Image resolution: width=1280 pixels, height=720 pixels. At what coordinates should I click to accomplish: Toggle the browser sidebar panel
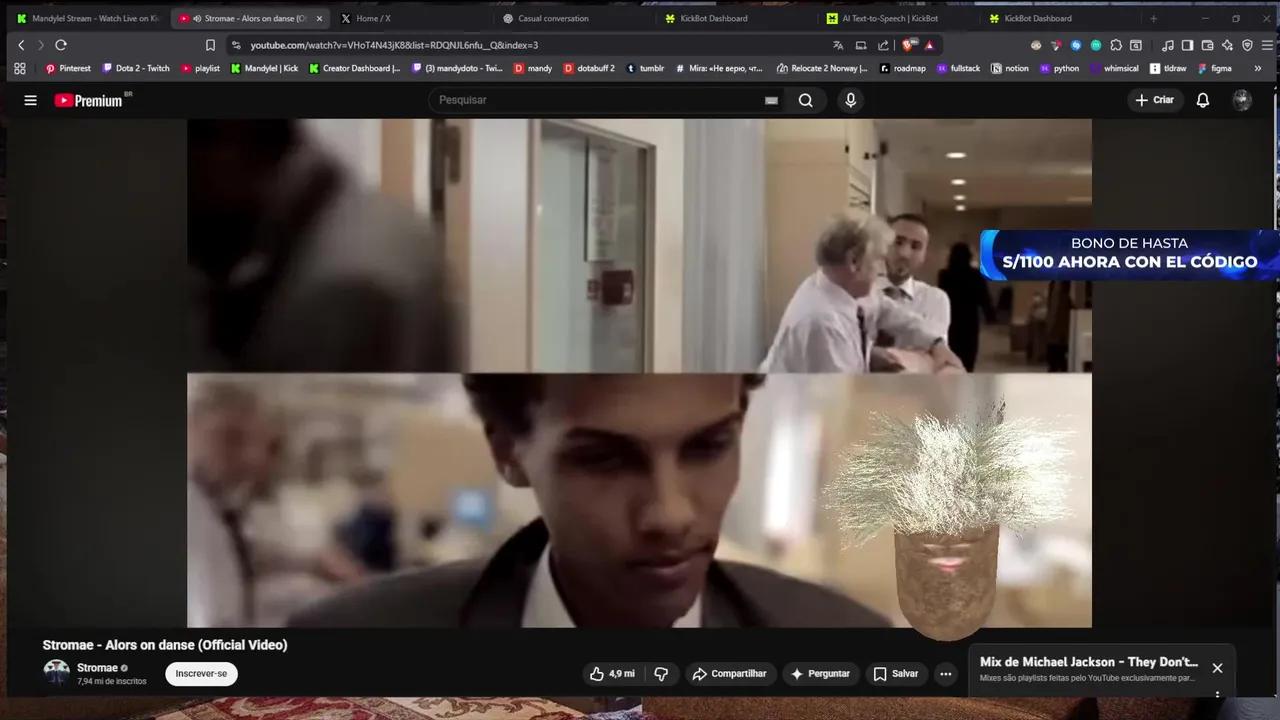(x=1187, y=45)
